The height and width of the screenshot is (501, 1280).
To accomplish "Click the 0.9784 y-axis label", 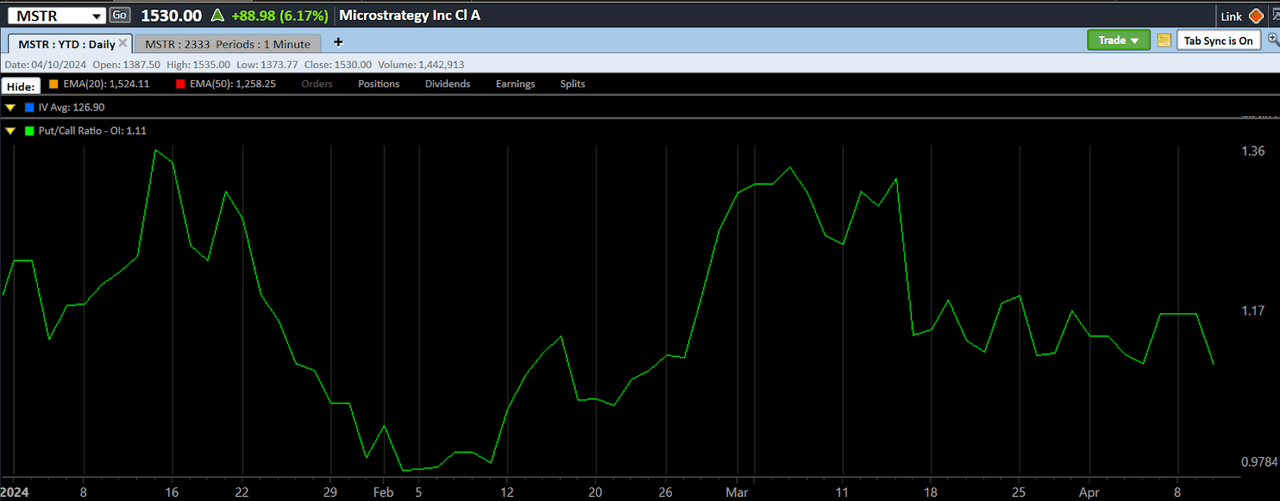I will (x=1259, y=462).
